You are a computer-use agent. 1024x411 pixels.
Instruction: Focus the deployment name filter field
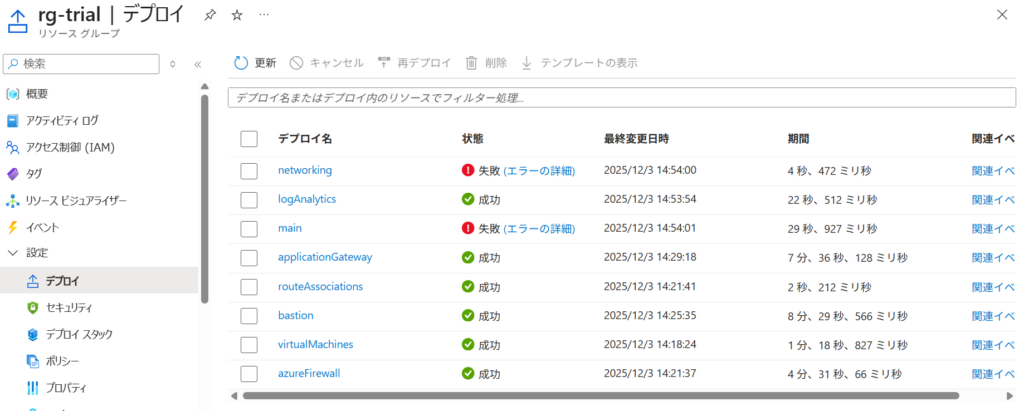click(x=620, y=98)
